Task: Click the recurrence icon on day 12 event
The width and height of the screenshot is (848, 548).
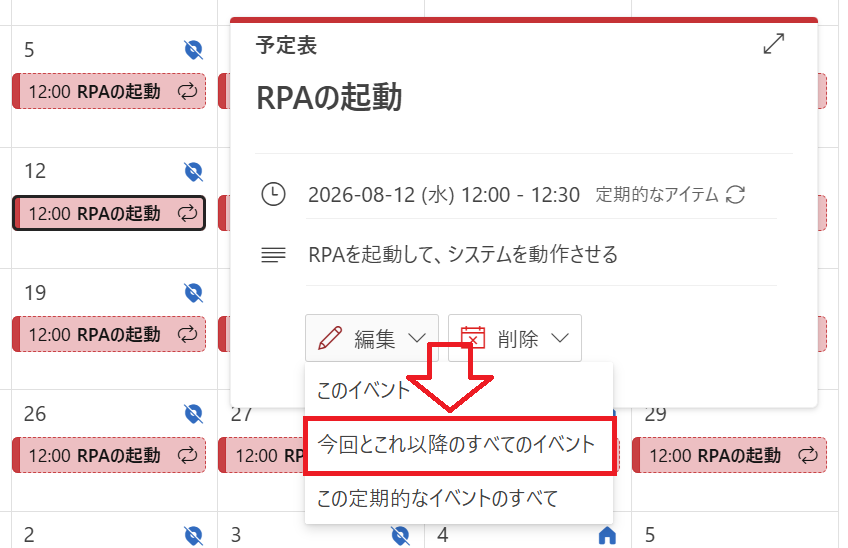Action: point(187,213)
